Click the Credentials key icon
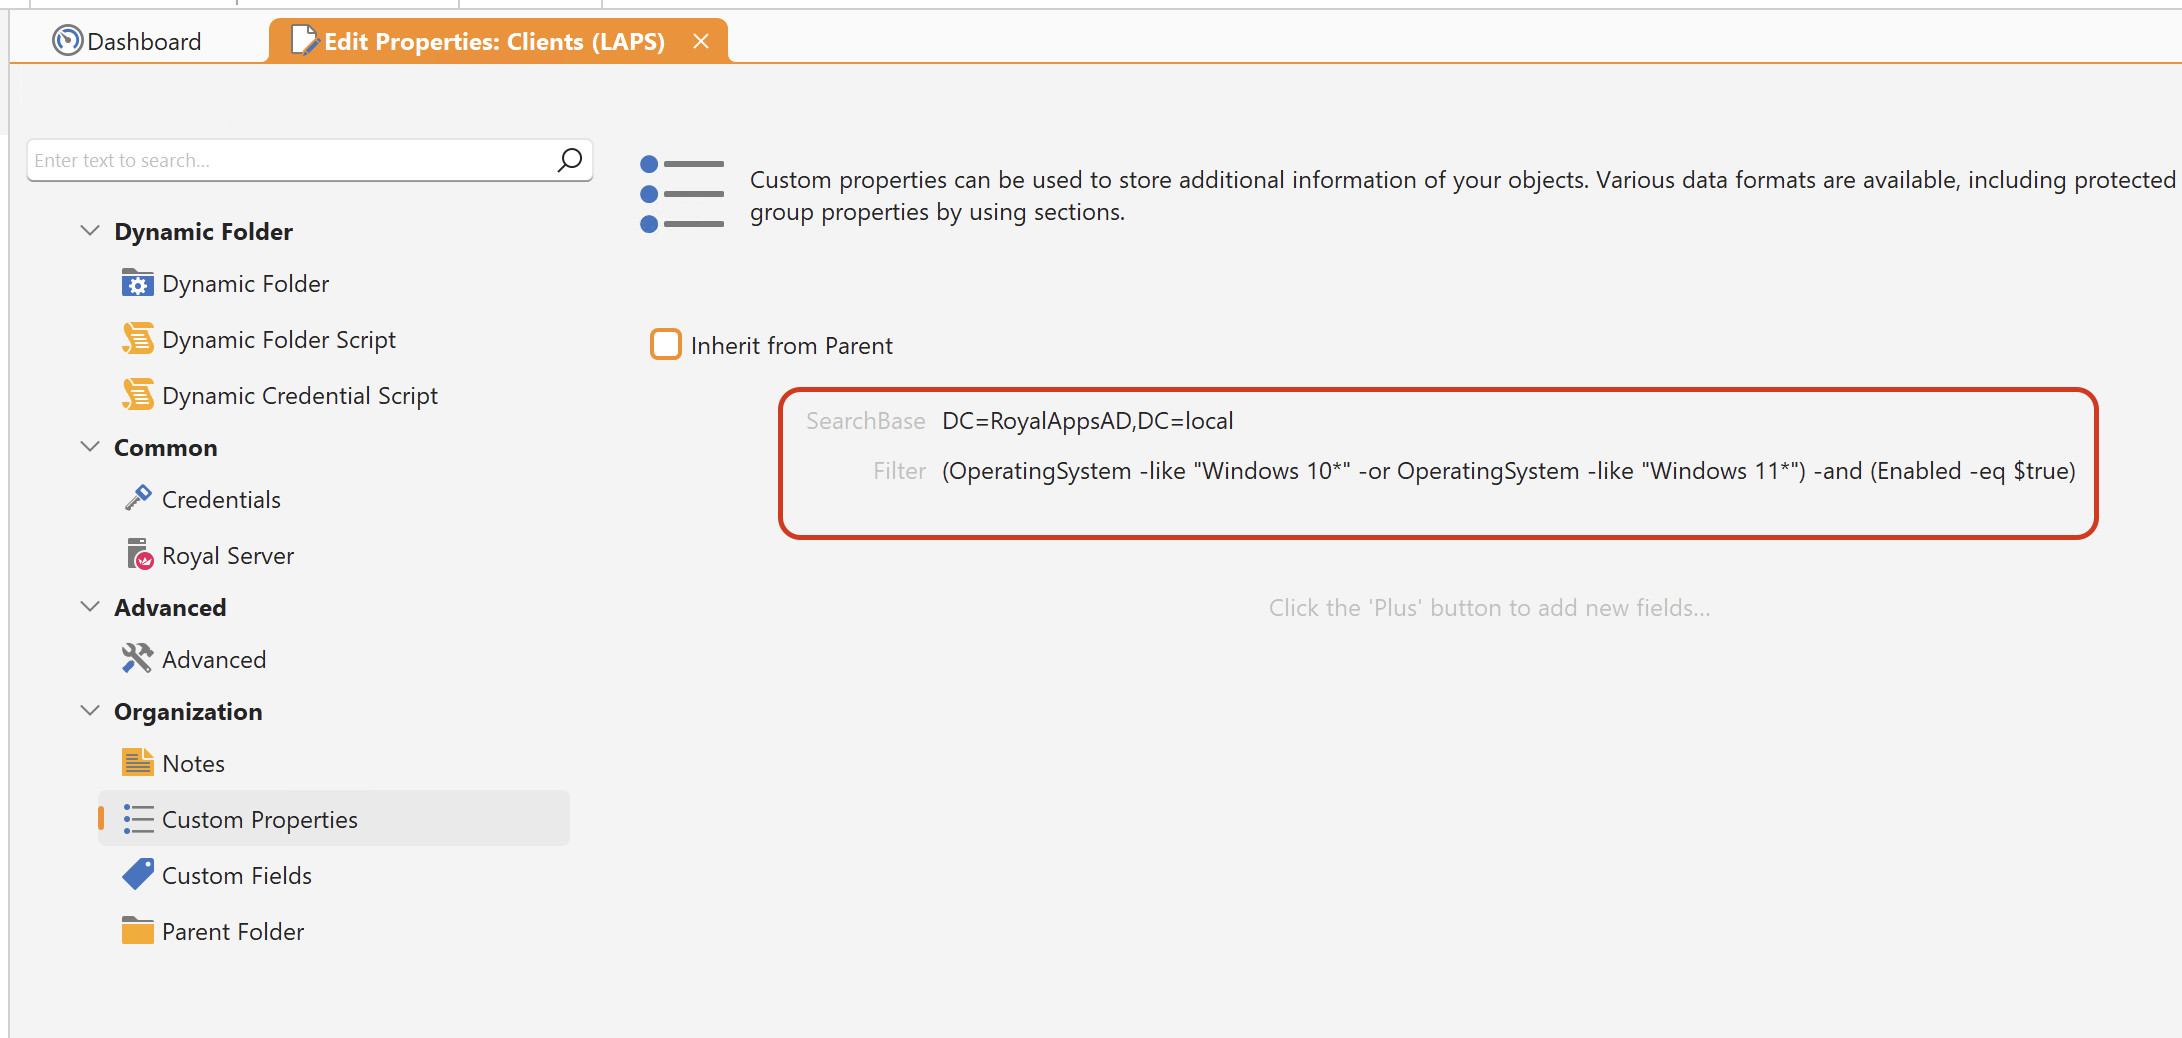2182x1038 pixels. [137, 498]
